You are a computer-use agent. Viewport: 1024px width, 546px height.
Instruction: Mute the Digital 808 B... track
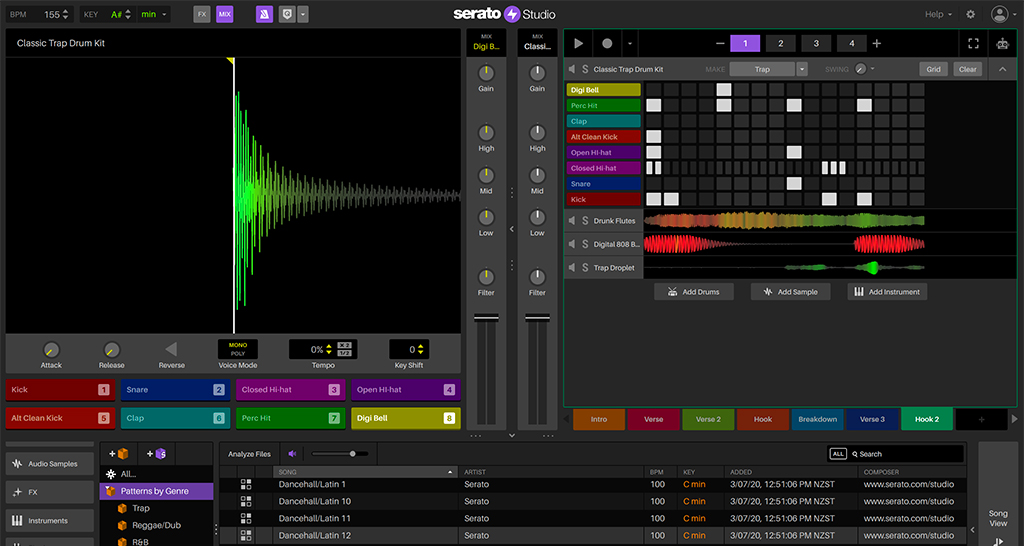[572, 244]
